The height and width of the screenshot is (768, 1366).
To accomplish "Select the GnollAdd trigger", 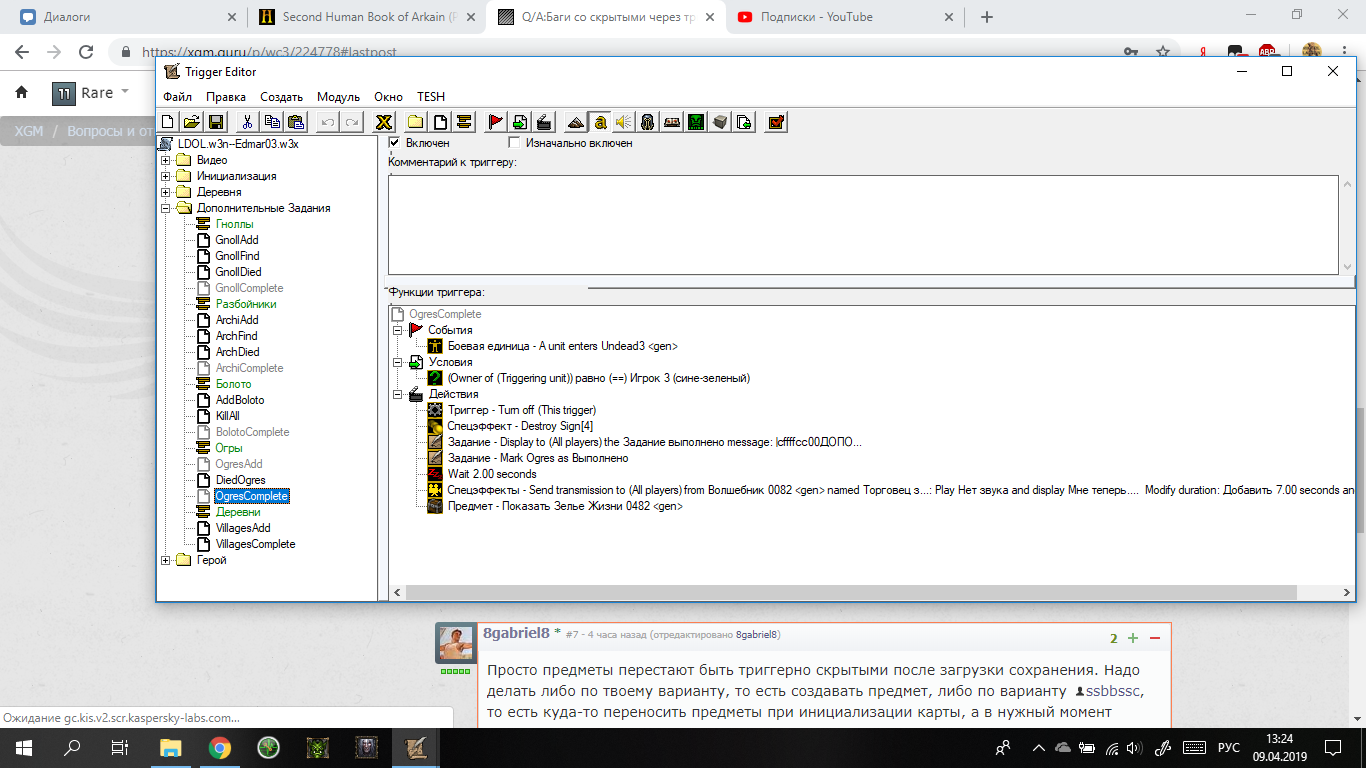I will click(237, 240).
